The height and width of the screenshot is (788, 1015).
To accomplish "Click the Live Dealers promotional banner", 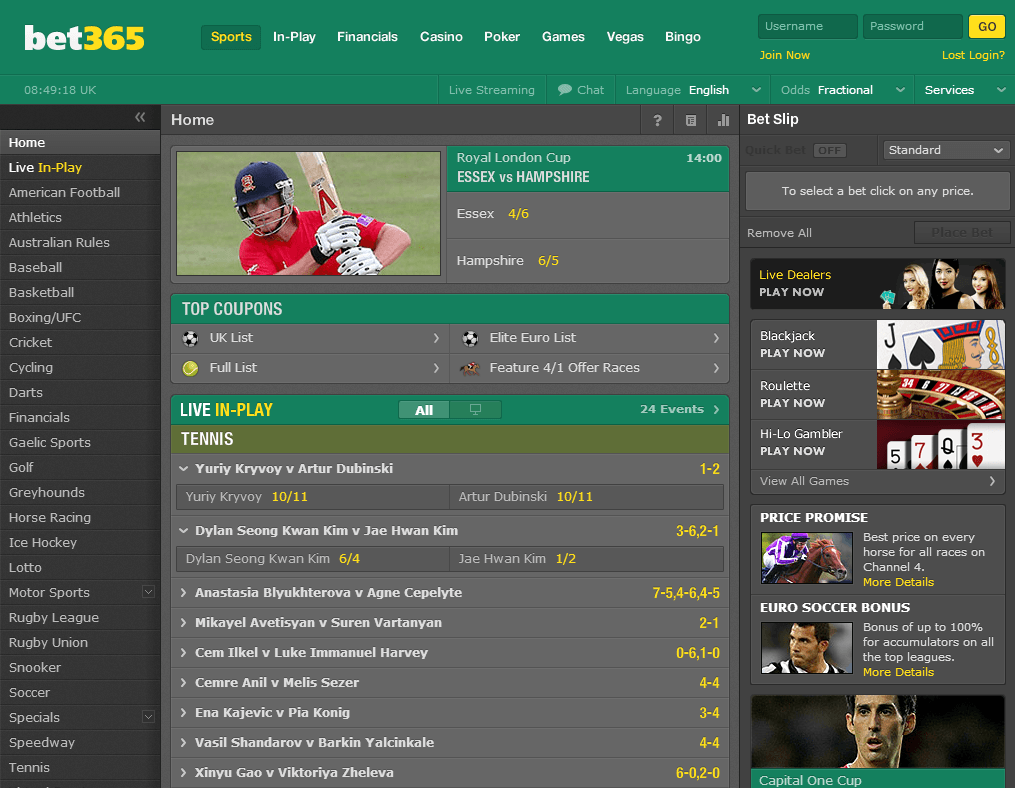I will click(x=877, y=285).
